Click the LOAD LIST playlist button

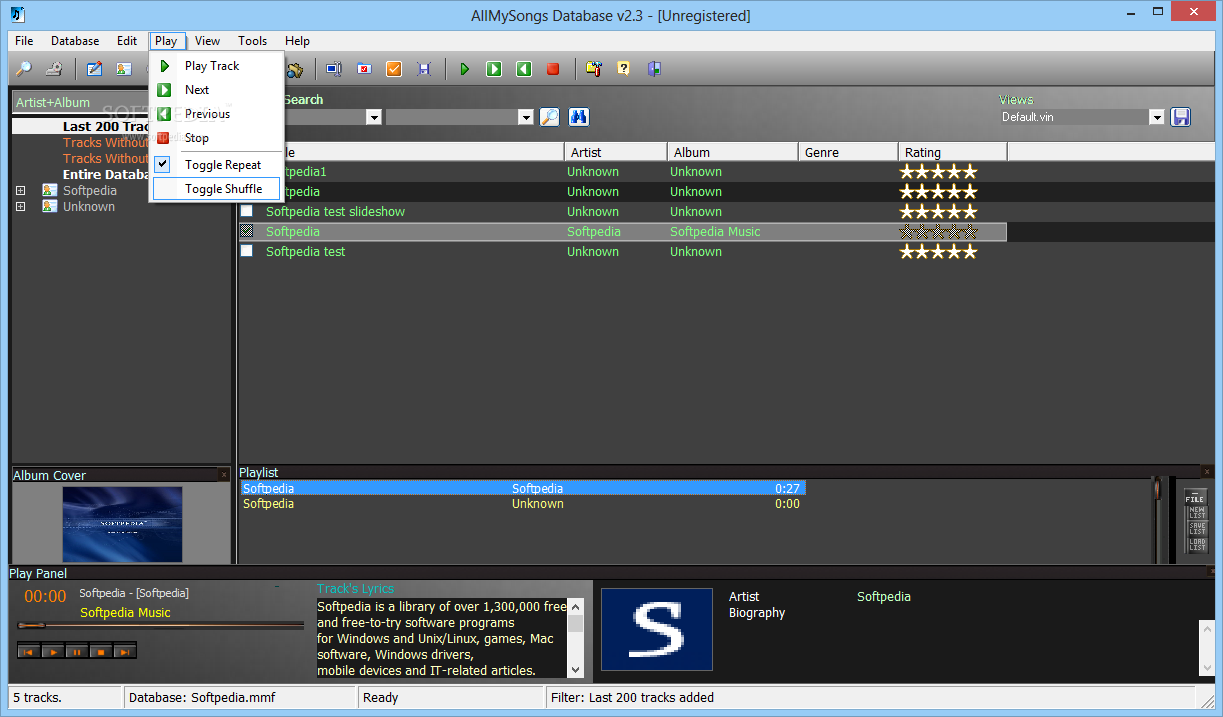coord(1196,544)
